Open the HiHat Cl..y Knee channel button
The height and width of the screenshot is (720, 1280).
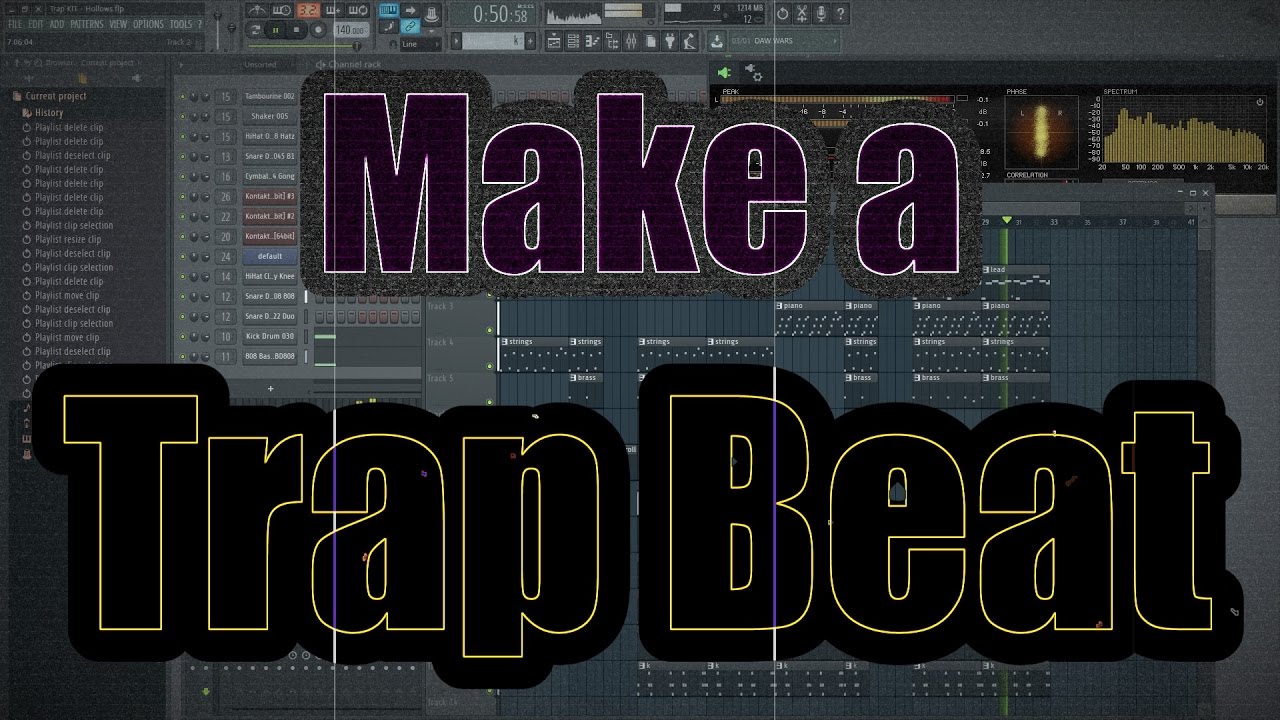(x=270, y=277)
